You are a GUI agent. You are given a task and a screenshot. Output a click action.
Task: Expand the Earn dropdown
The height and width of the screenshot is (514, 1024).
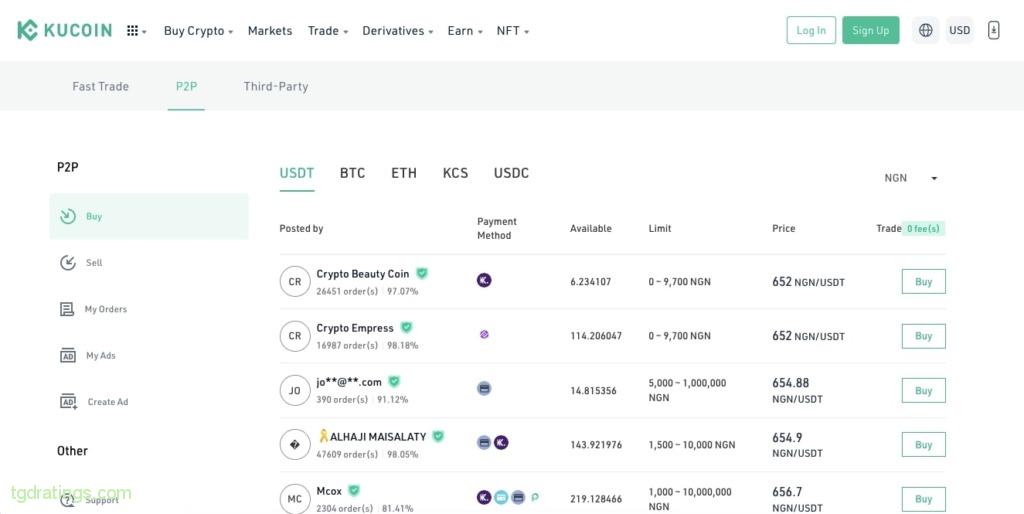click(x=465, y=31)
